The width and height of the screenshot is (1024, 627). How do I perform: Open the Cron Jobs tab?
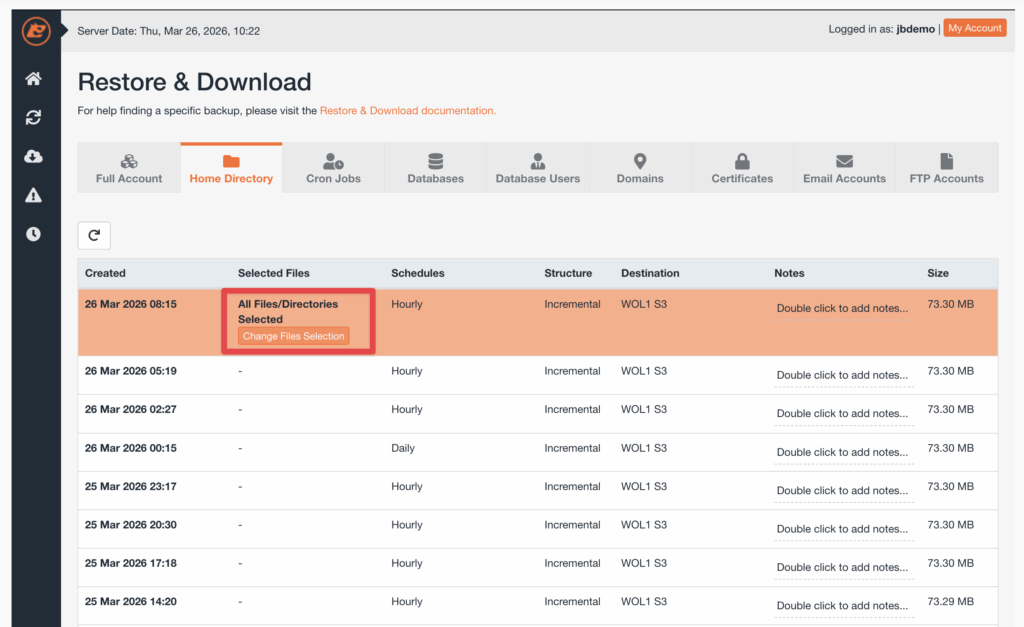[333, 168]
